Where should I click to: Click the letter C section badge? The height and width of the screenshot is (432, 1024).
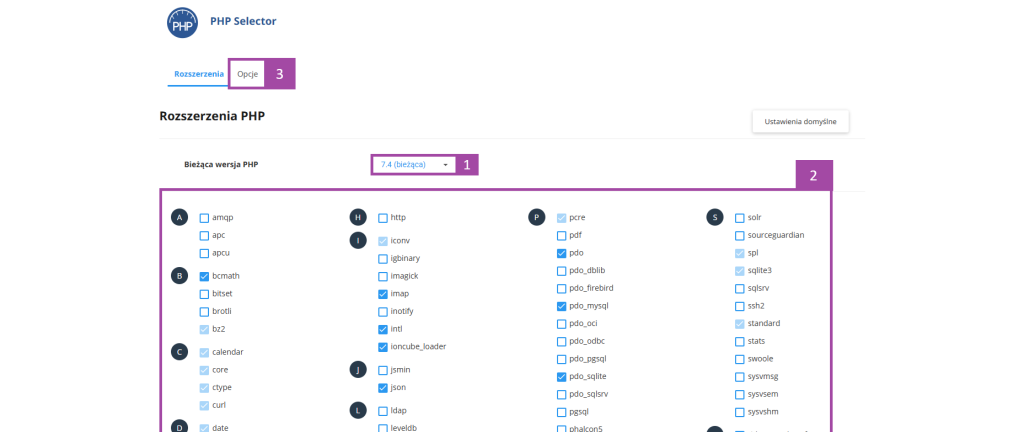tap(179, 351)
